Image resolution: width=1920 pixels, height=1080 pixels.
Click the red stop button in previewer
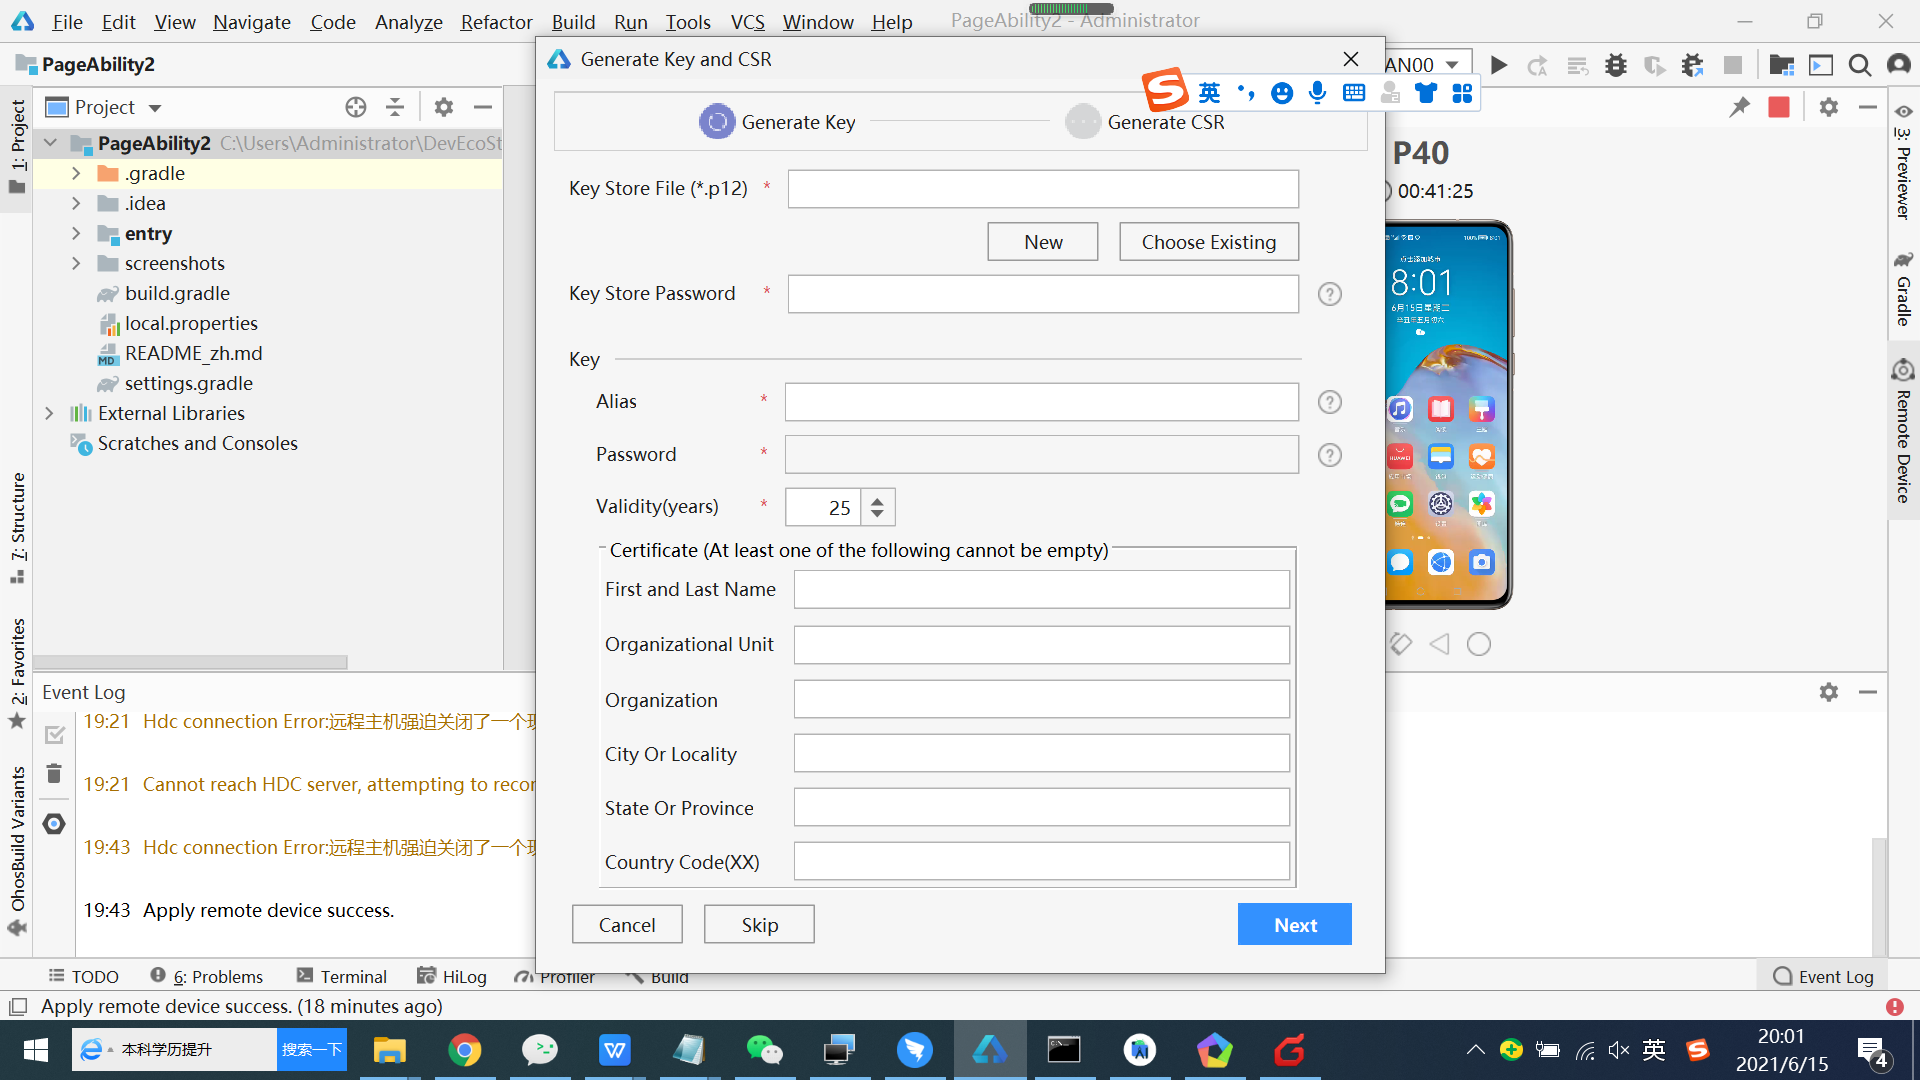click(x=1778, y=107)
